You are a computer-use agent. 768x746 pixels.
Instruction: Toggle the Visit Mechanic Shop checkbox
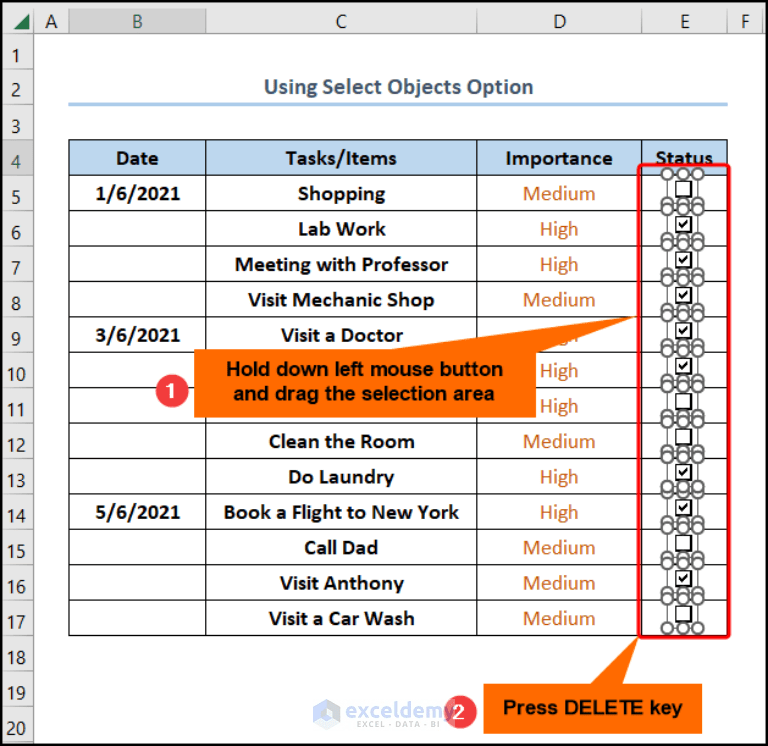[x=683, y=295]
